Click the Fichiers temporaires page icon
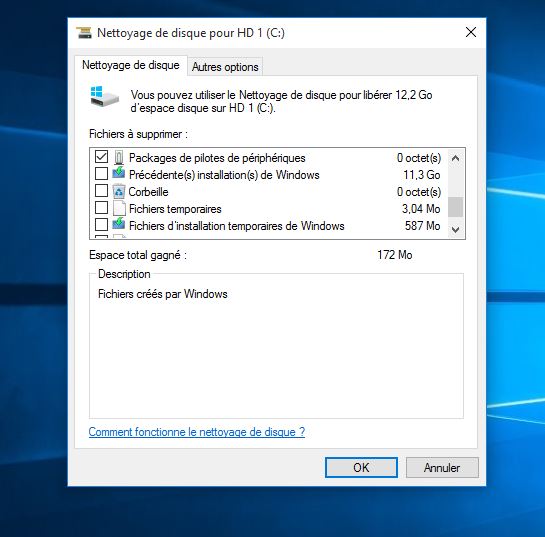 pos(119,208)
